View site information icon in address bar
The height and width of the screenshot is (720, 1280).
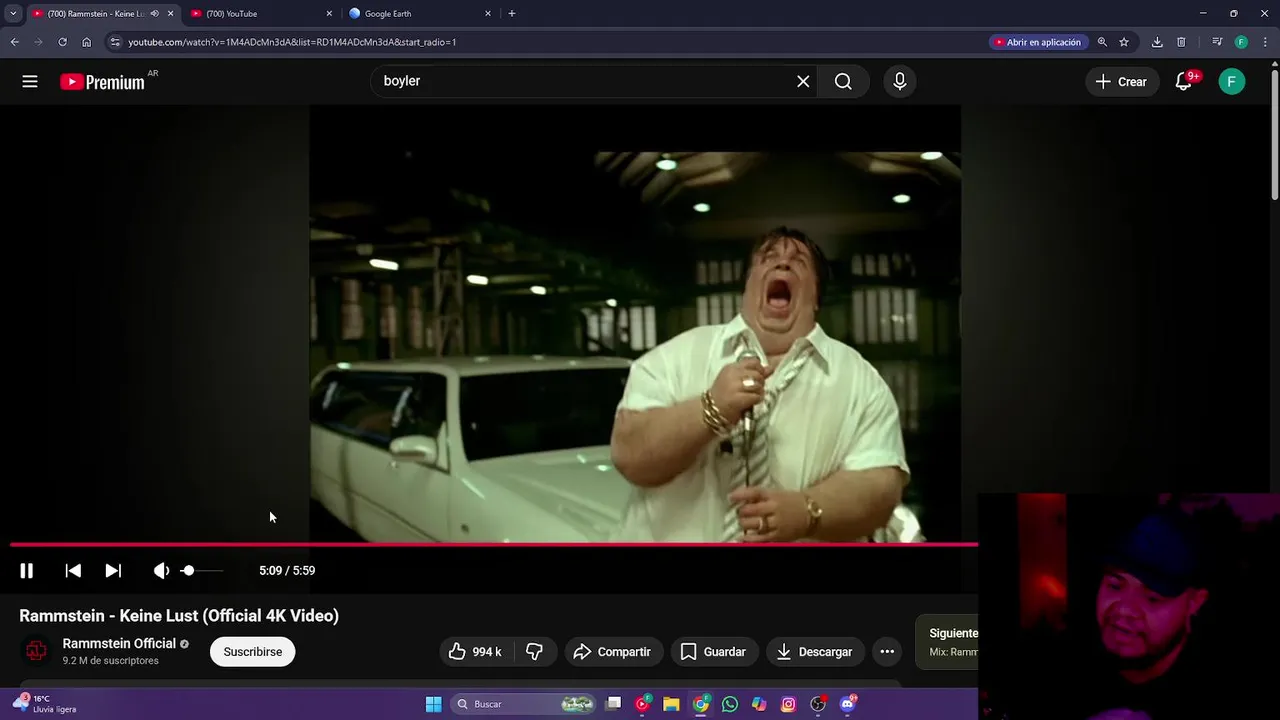pyautogui.click(x=115, y=42)
